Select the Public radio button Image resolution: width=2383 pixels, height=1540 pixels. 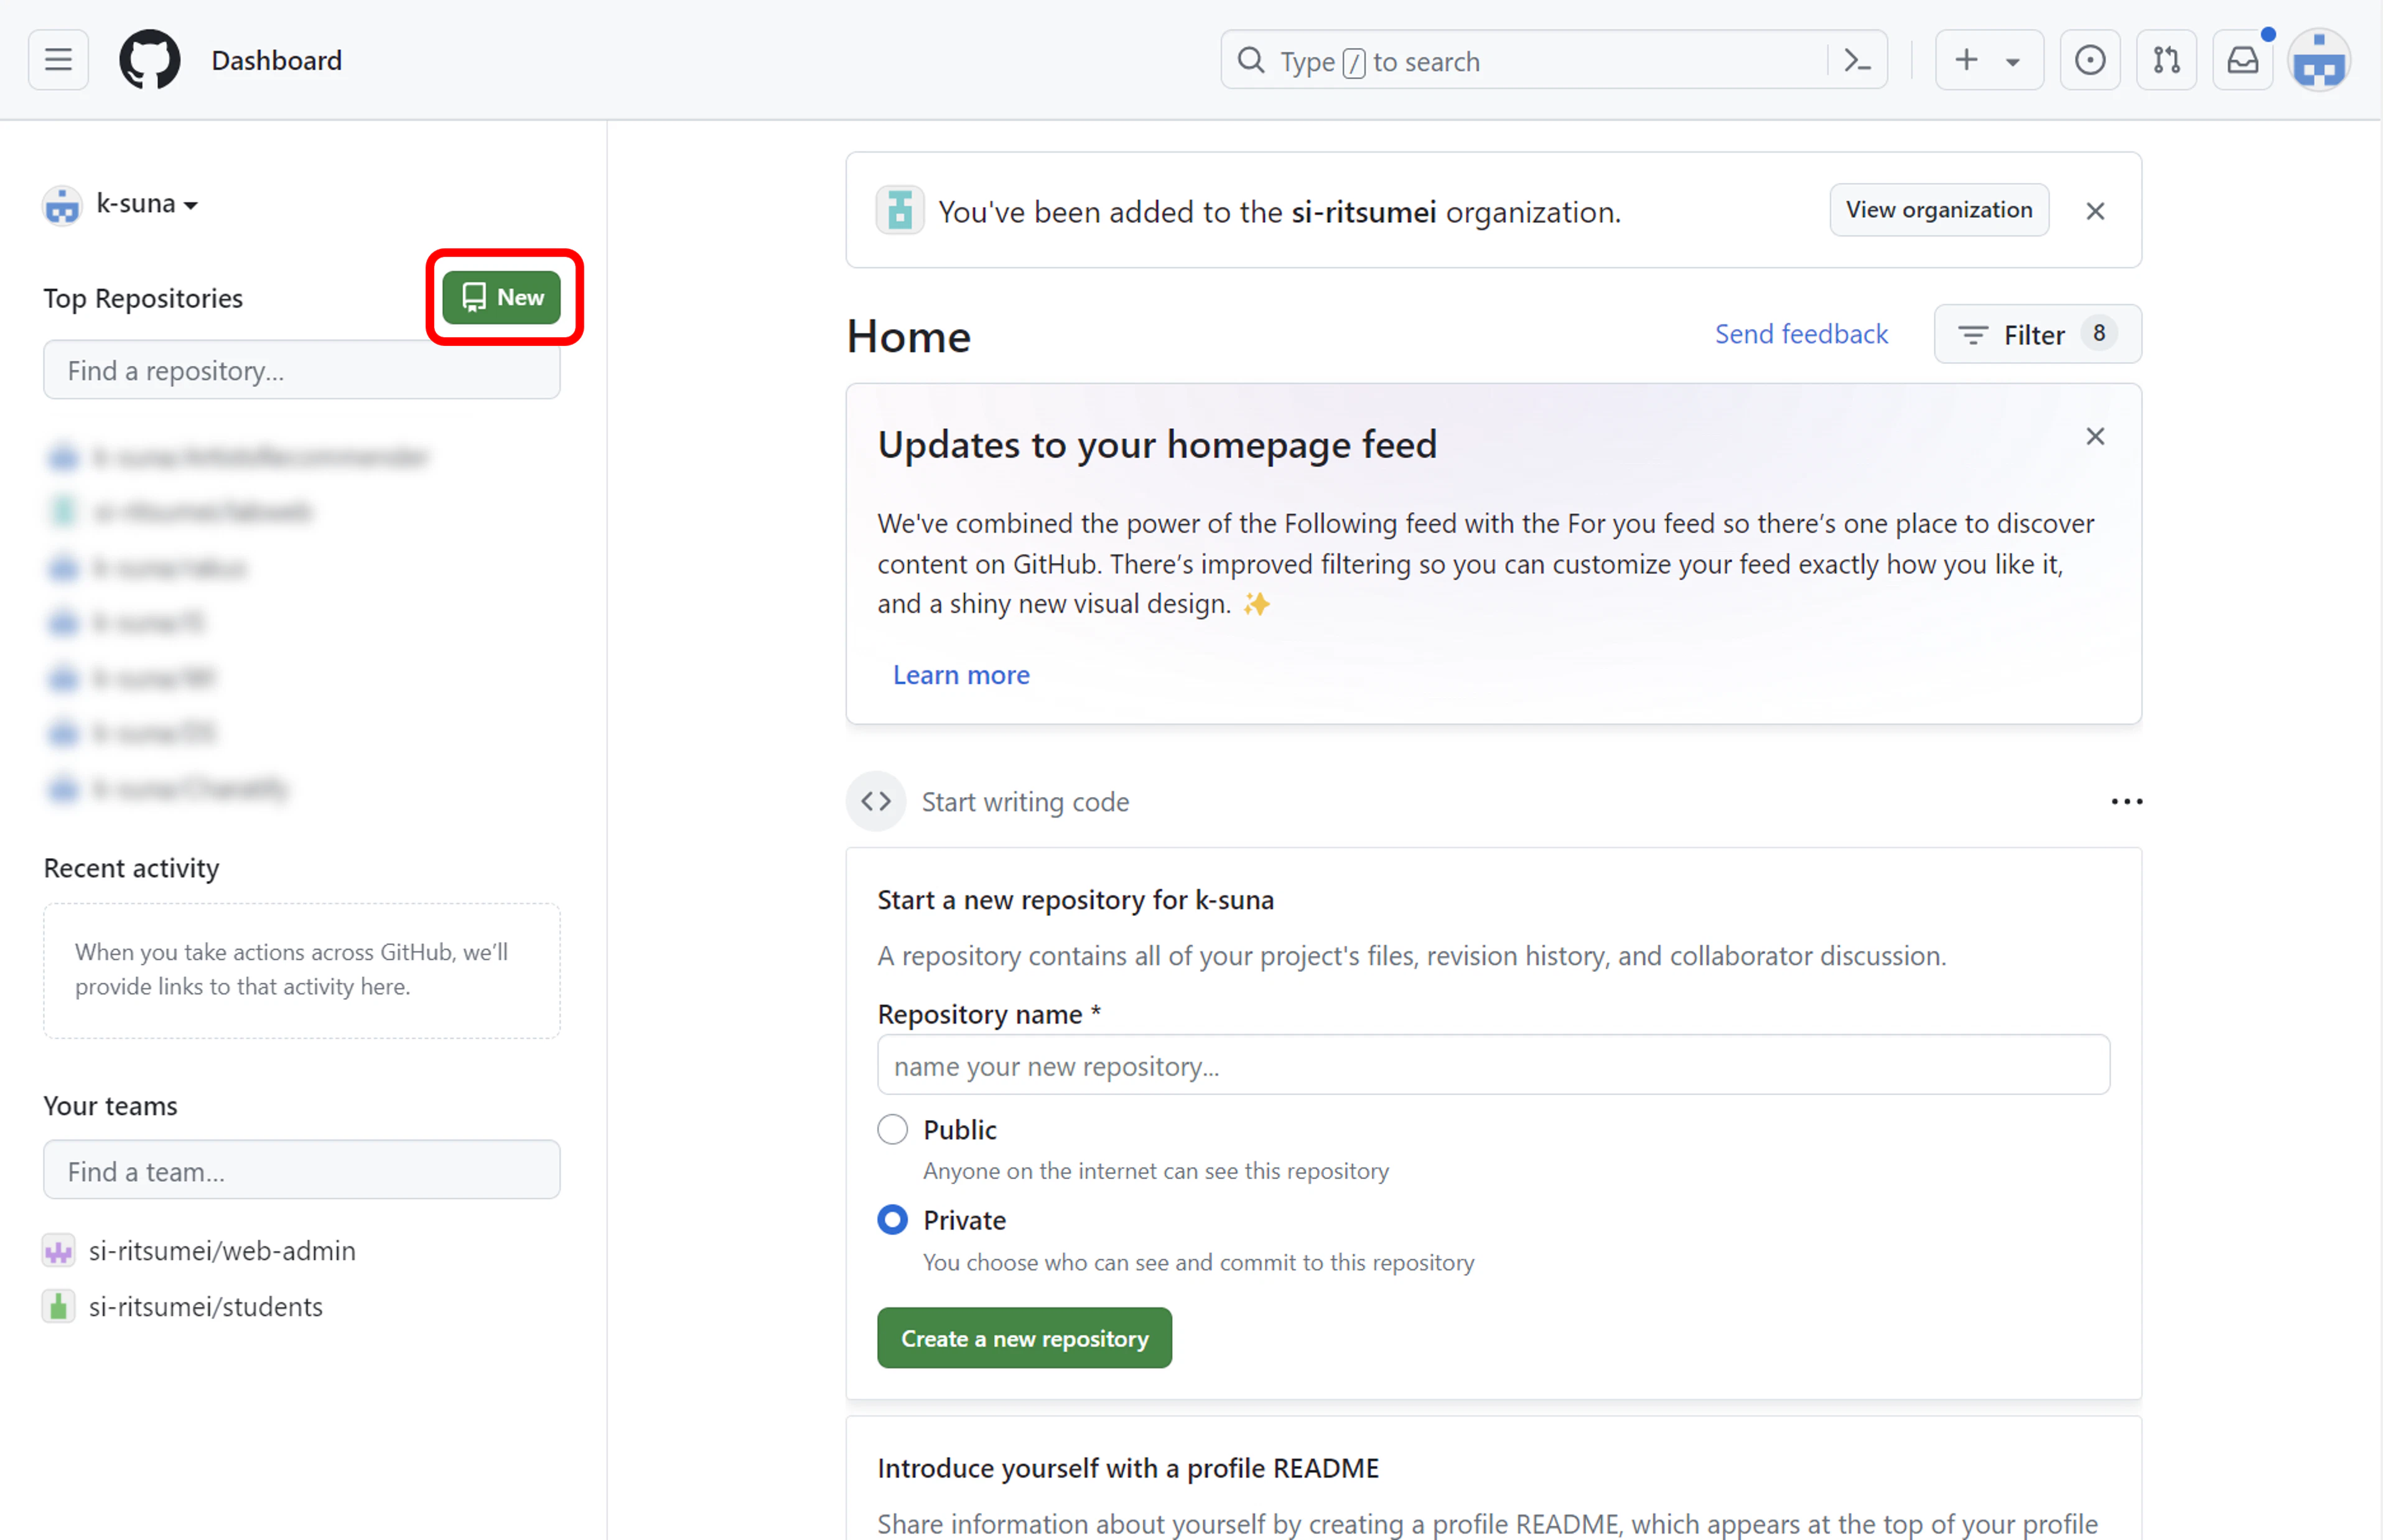(x=893, y=1129)
